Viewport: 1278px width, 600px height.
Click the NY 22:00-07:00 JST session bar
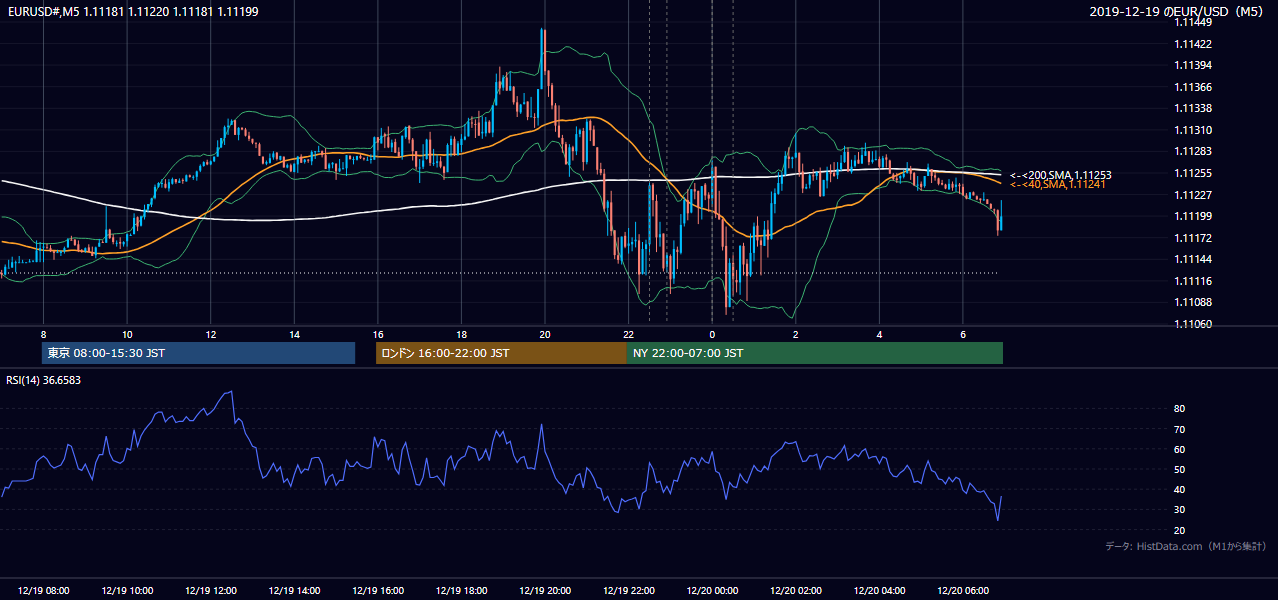coord(815,353)
